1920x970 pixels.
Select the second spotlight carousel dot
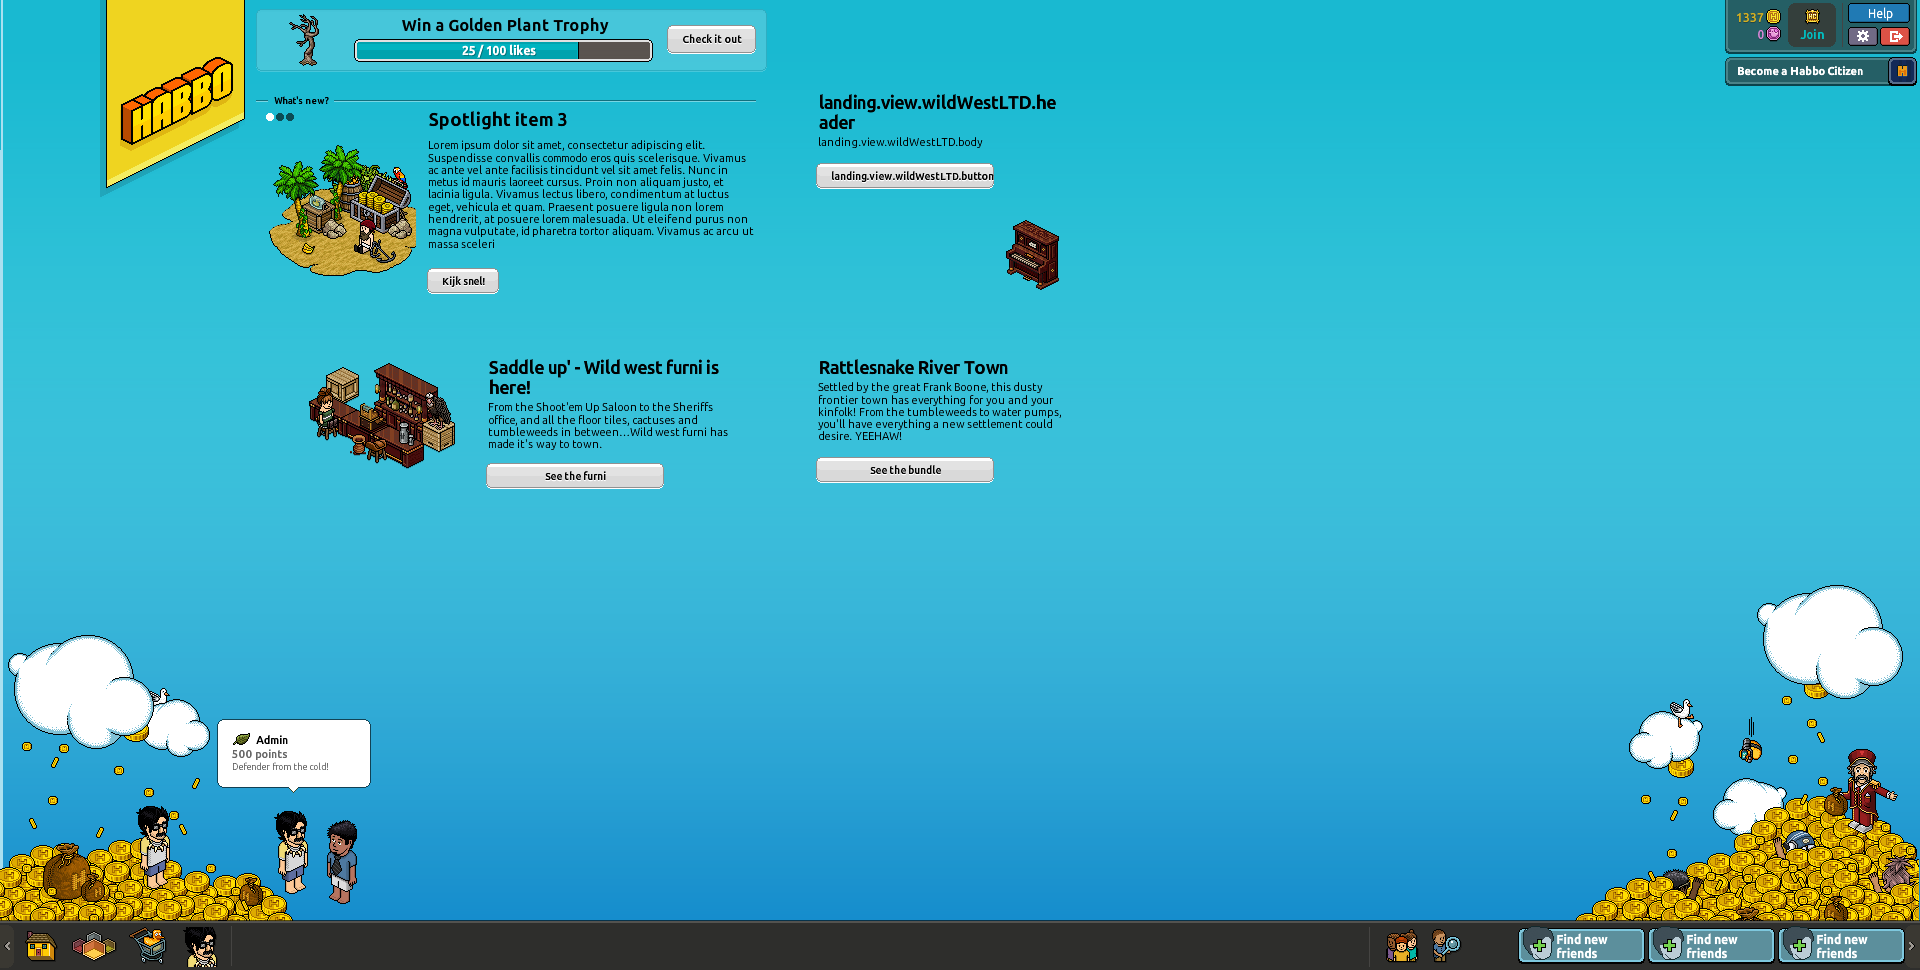pyautogui.click(x=280, y=117)
